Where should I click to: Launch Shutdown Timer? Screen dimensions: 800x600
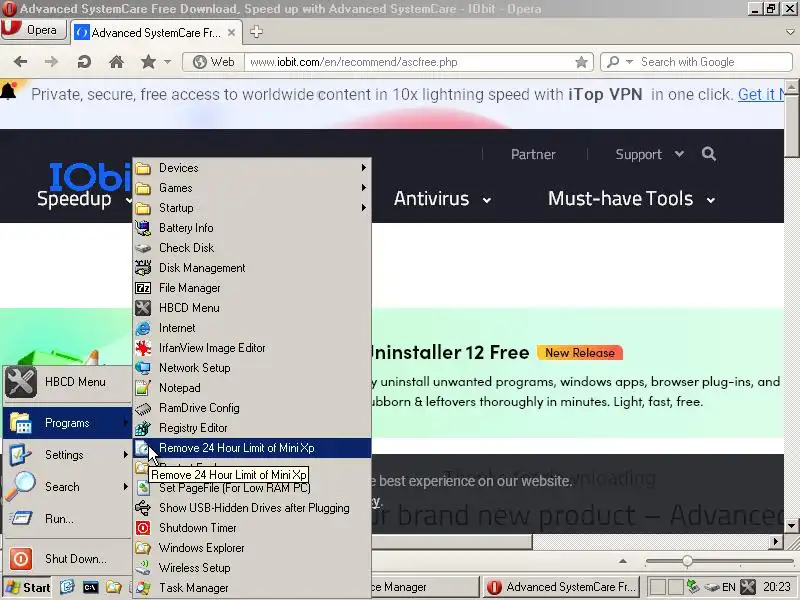pyautogui.click(x=252, y=528)
